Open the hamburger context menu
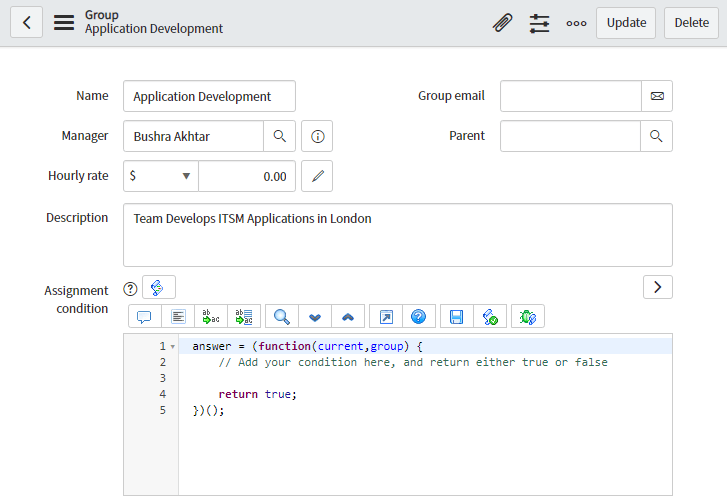This screenshot has height=503, width=727. [x=64, y=22]
